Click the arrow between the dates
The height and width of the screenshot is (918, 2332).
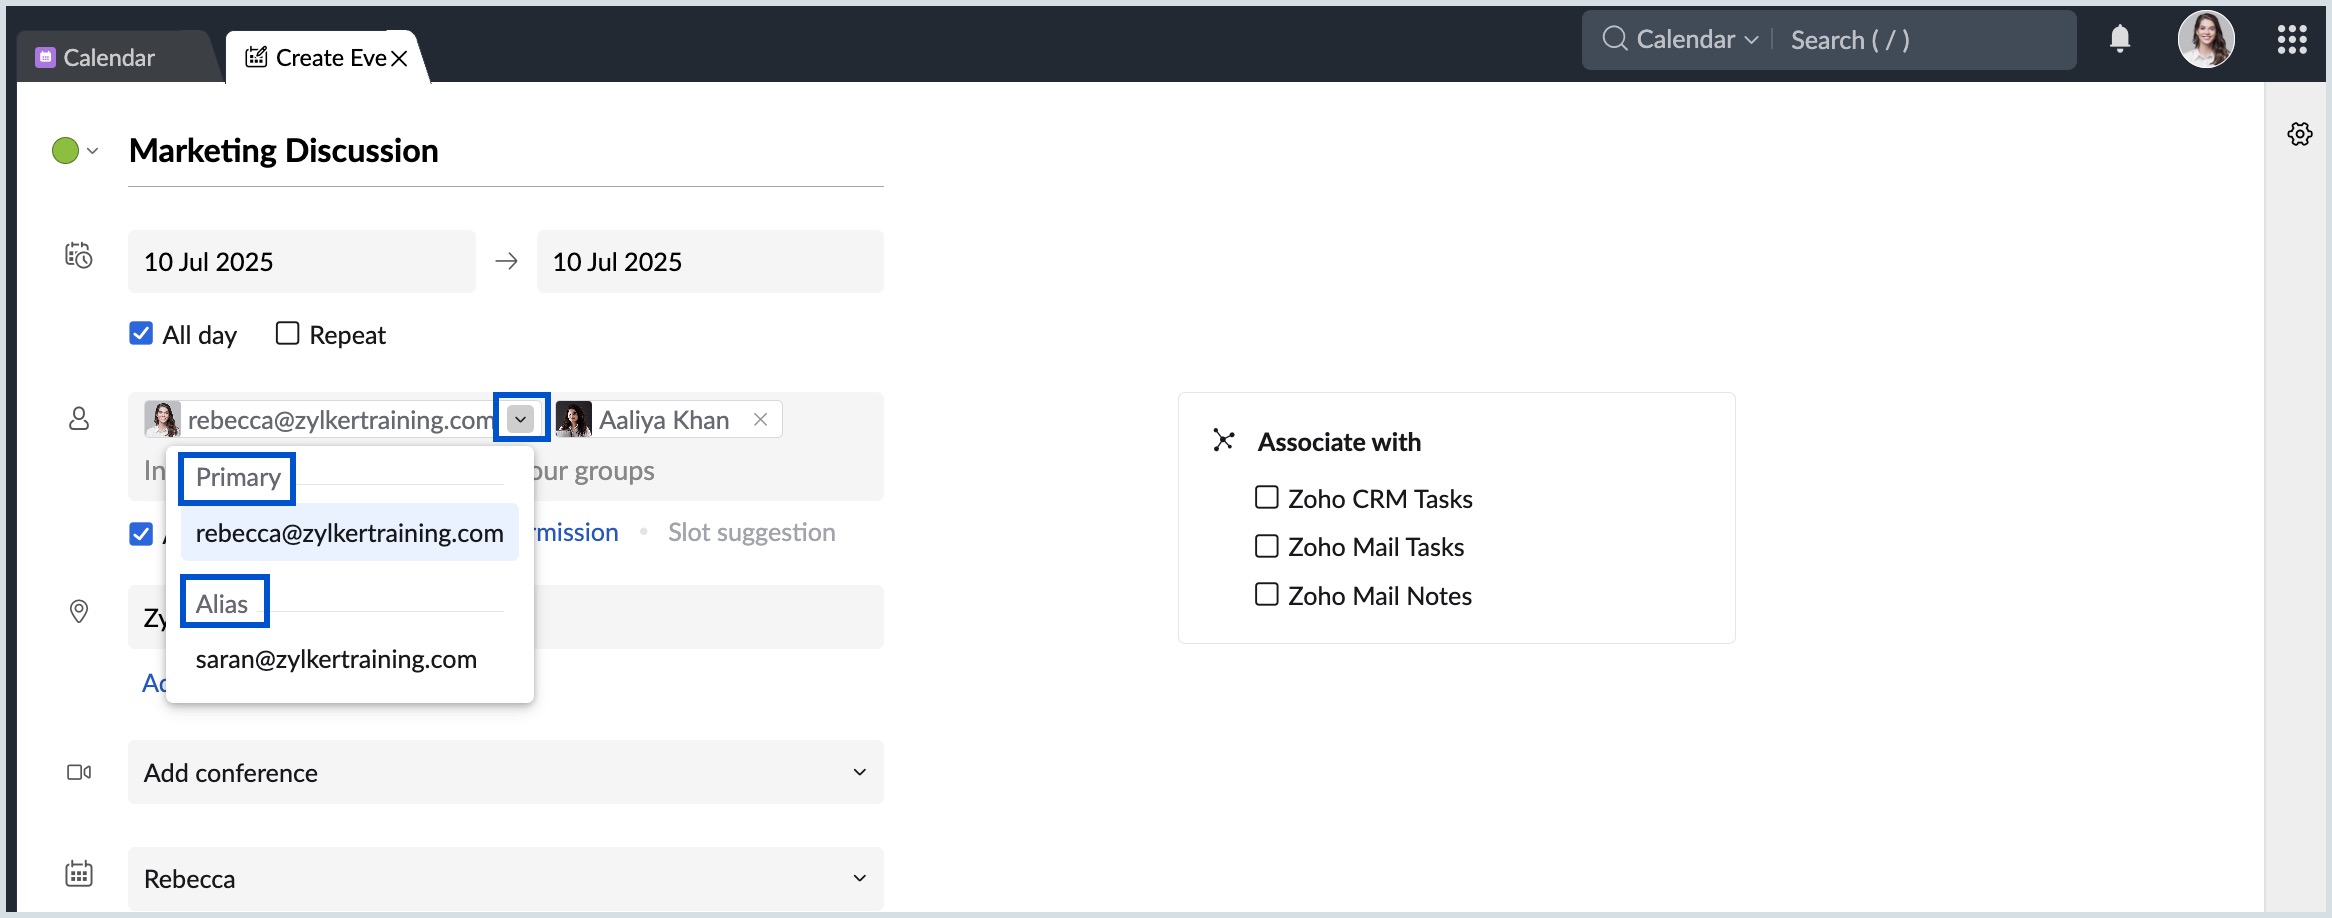coord(506,261)
